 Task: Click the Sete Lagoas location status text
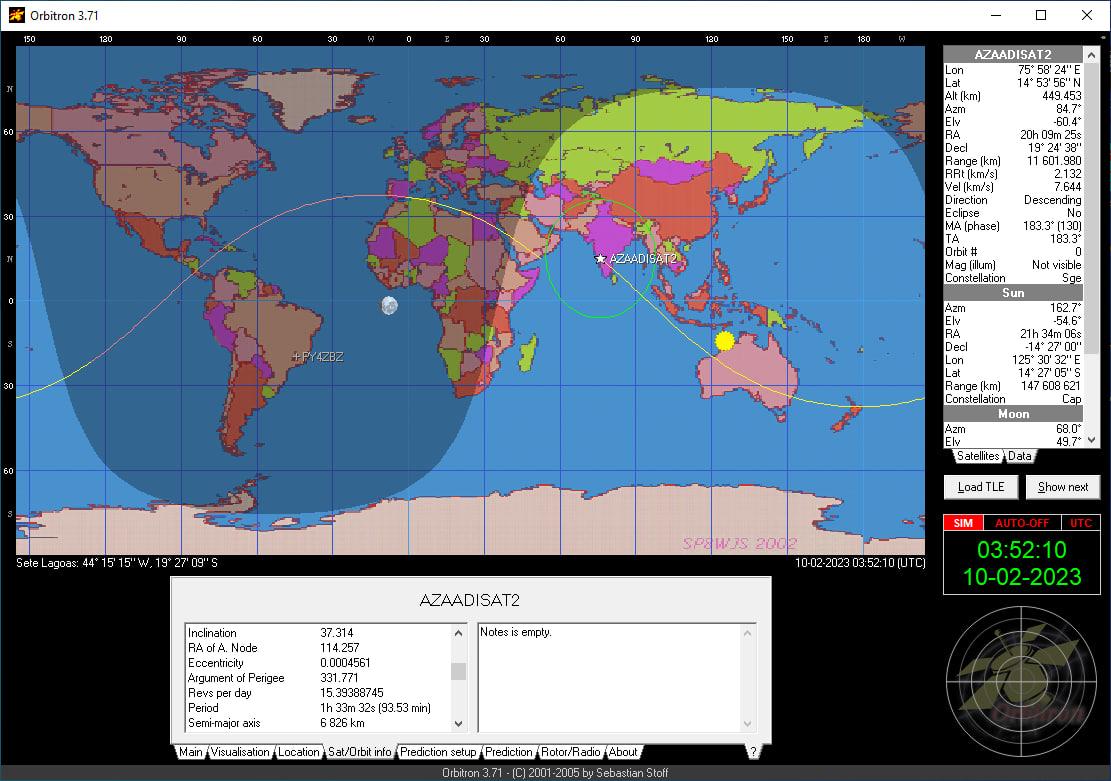click(117, 563)
